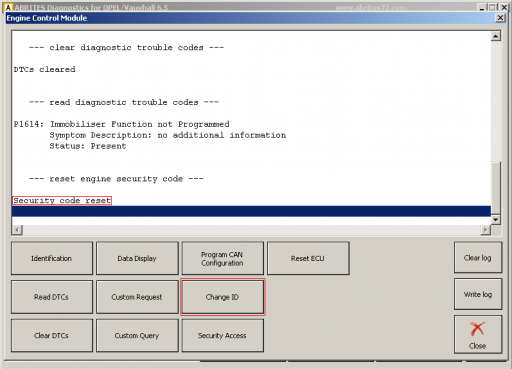This screenshot has height=369, width=512.
Task: Click the 'DTCs cleared' log line
Action: tap(44, 69)
